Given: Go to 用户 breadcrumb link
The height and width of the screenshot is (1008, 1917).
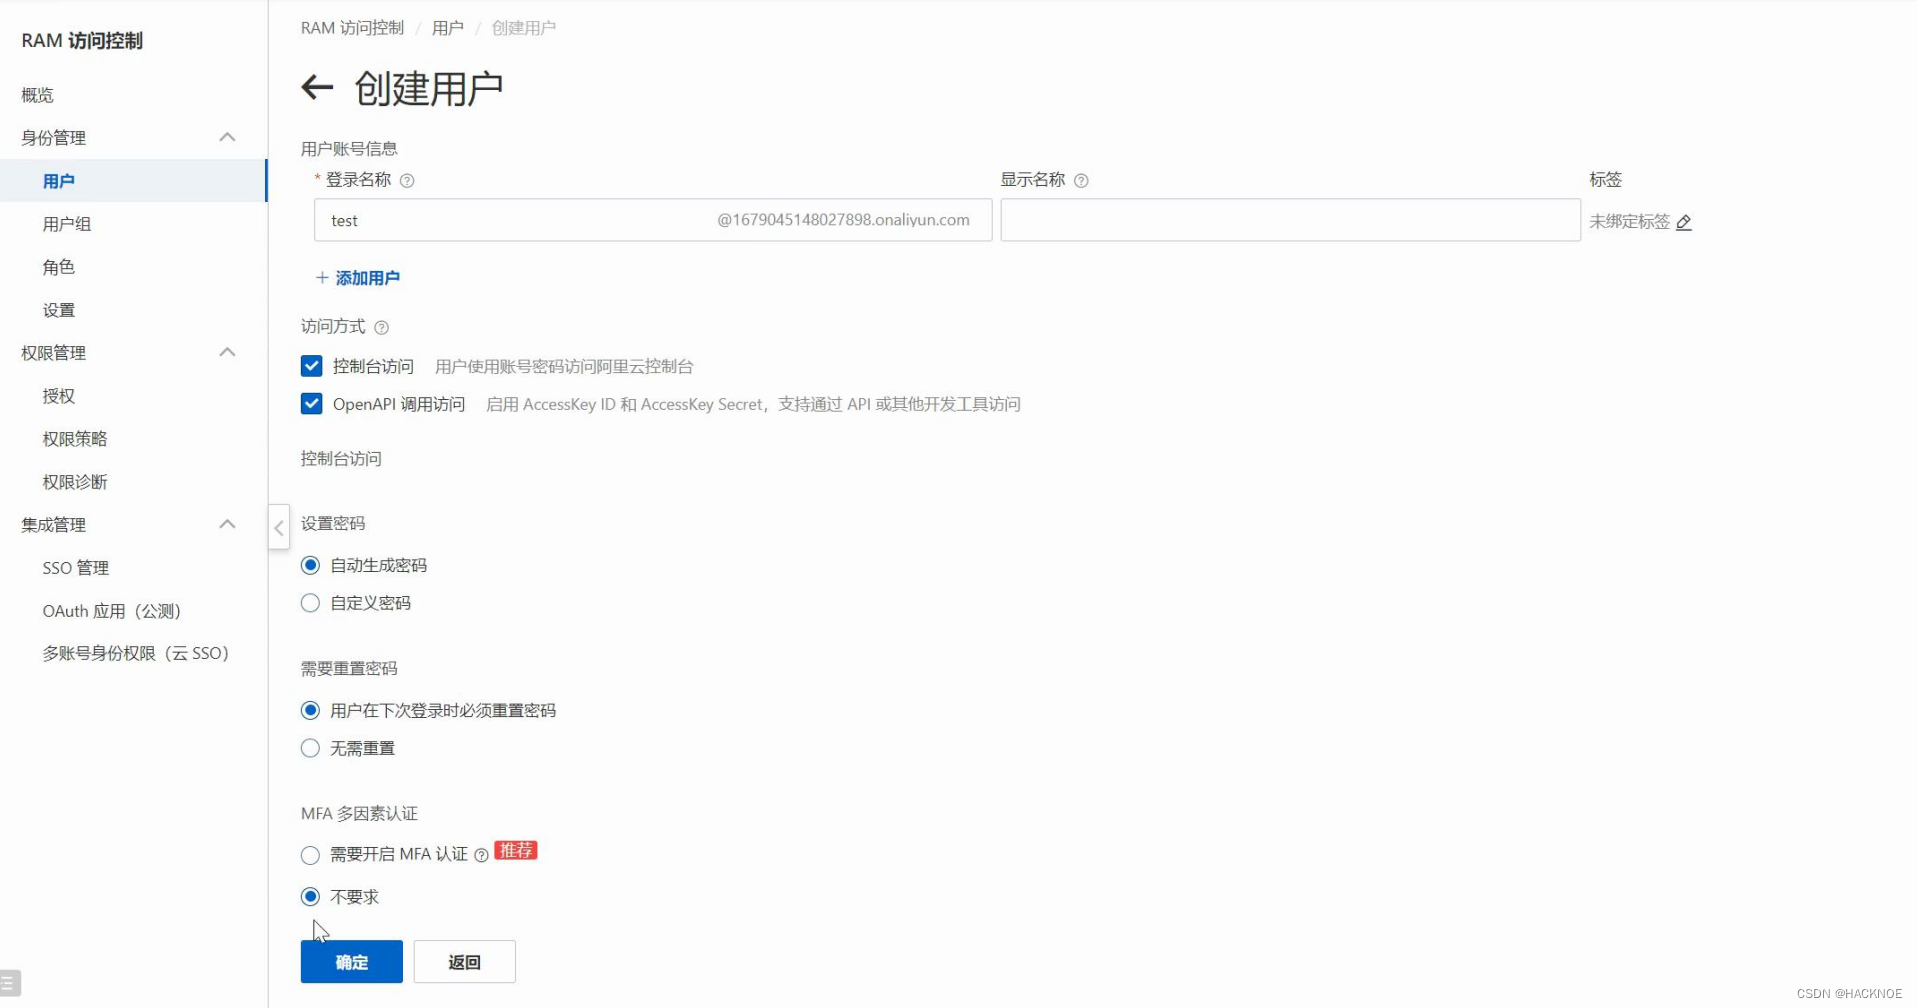Looking at the screenshot, I should (x=448, y=28).
